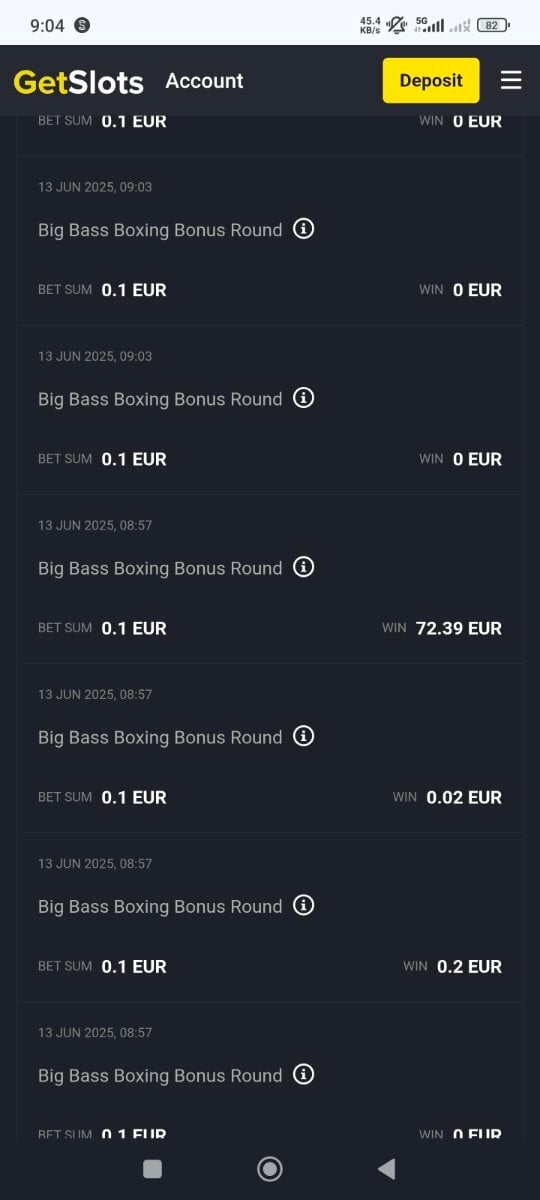
Task: Open the hamburger menu icon
Action: pyautogui.click(x=511, y=80)
